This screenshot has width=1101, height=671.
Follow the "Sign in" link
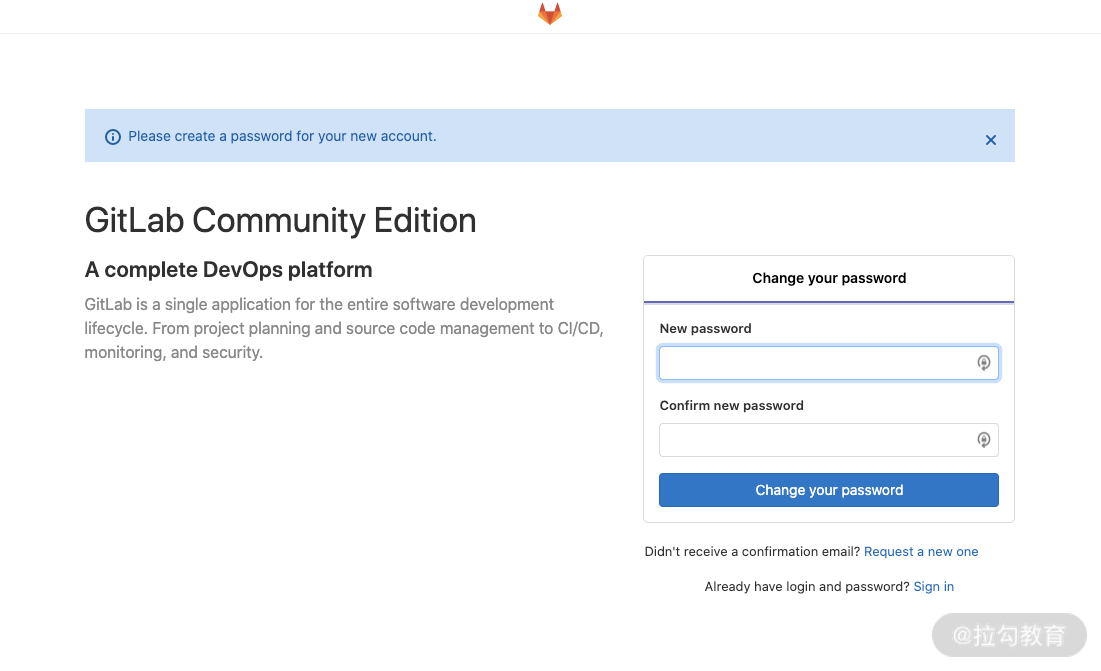pyautogui.click(x=933, y=587)
